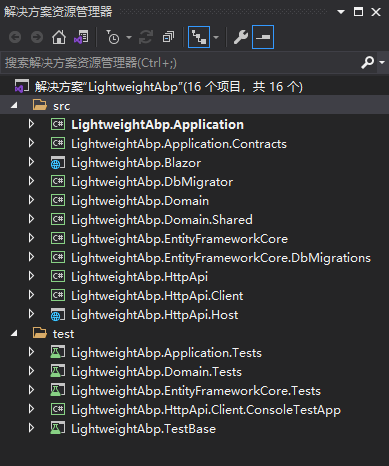Select LightweightAbp.HttpApi project
Image resolution: width=389 pixels, height=466 pixels.
click(x=139, y=277)
